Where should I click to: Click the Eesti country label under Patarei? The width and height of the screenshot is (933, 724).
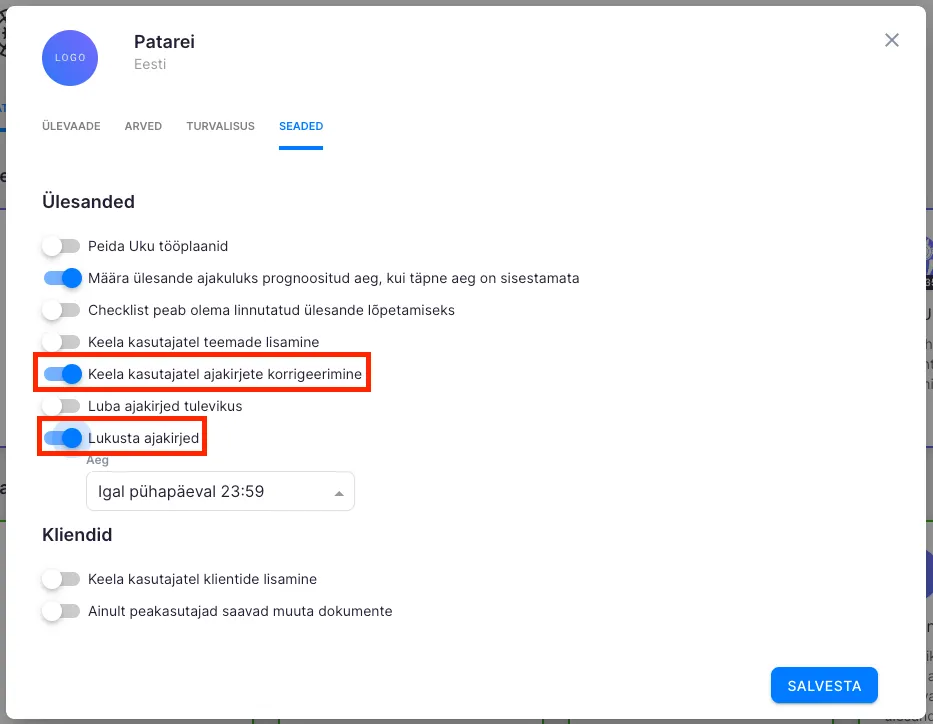150,64
